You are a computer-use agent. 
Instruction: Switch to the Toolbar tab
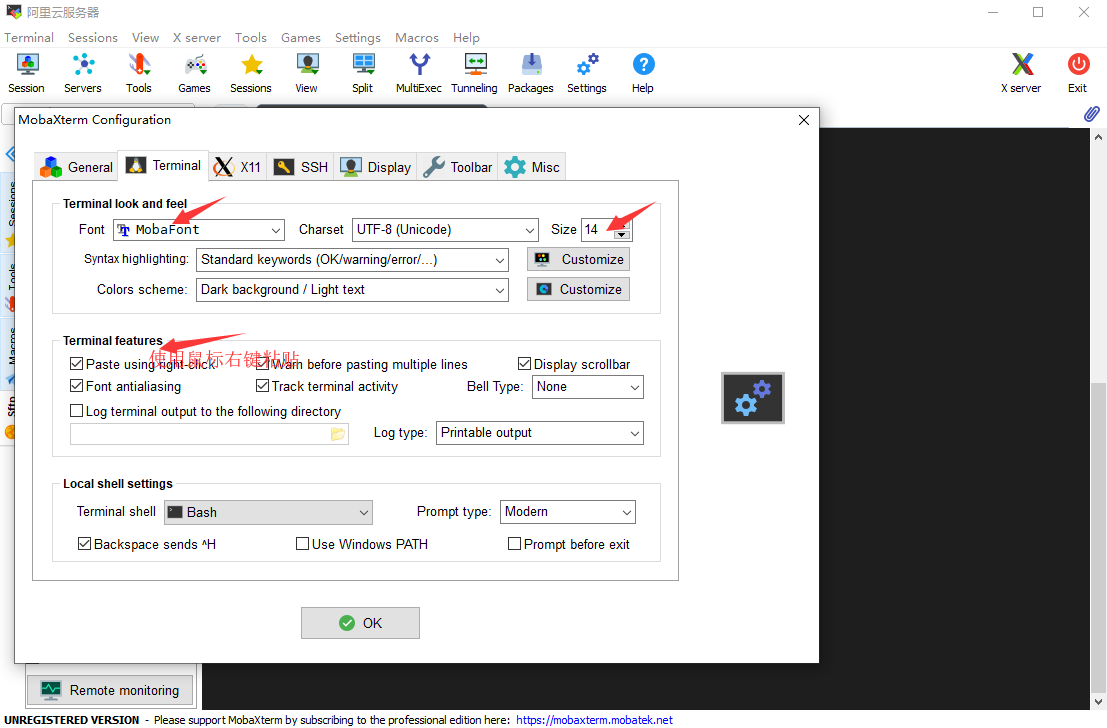457,167
